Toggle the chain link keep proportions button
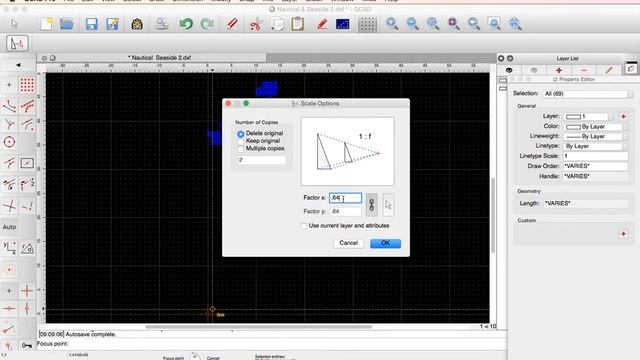The width and height of the screenshot is (640, 360). tap(371, 204)
